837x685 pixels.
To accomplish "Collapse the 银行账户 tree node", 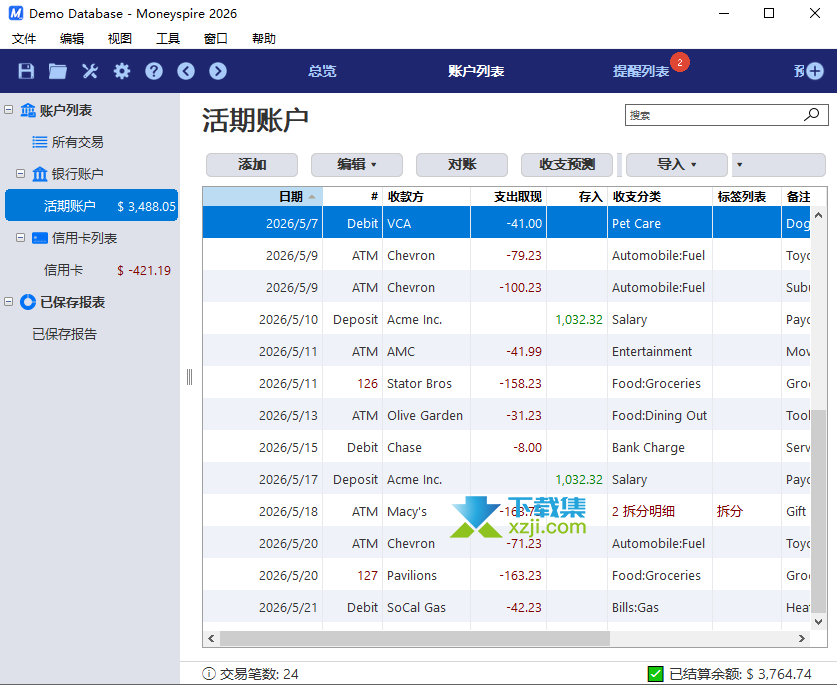I will point(20,174).
